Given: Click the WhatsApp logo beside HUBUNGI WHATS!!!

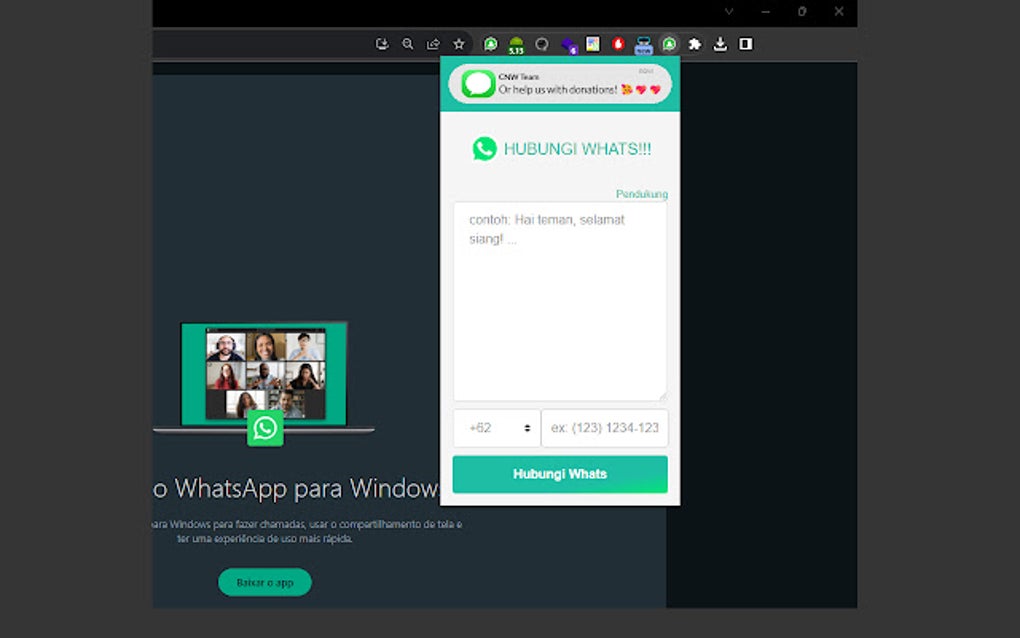Looking at the screenshot, I should 484,148.
